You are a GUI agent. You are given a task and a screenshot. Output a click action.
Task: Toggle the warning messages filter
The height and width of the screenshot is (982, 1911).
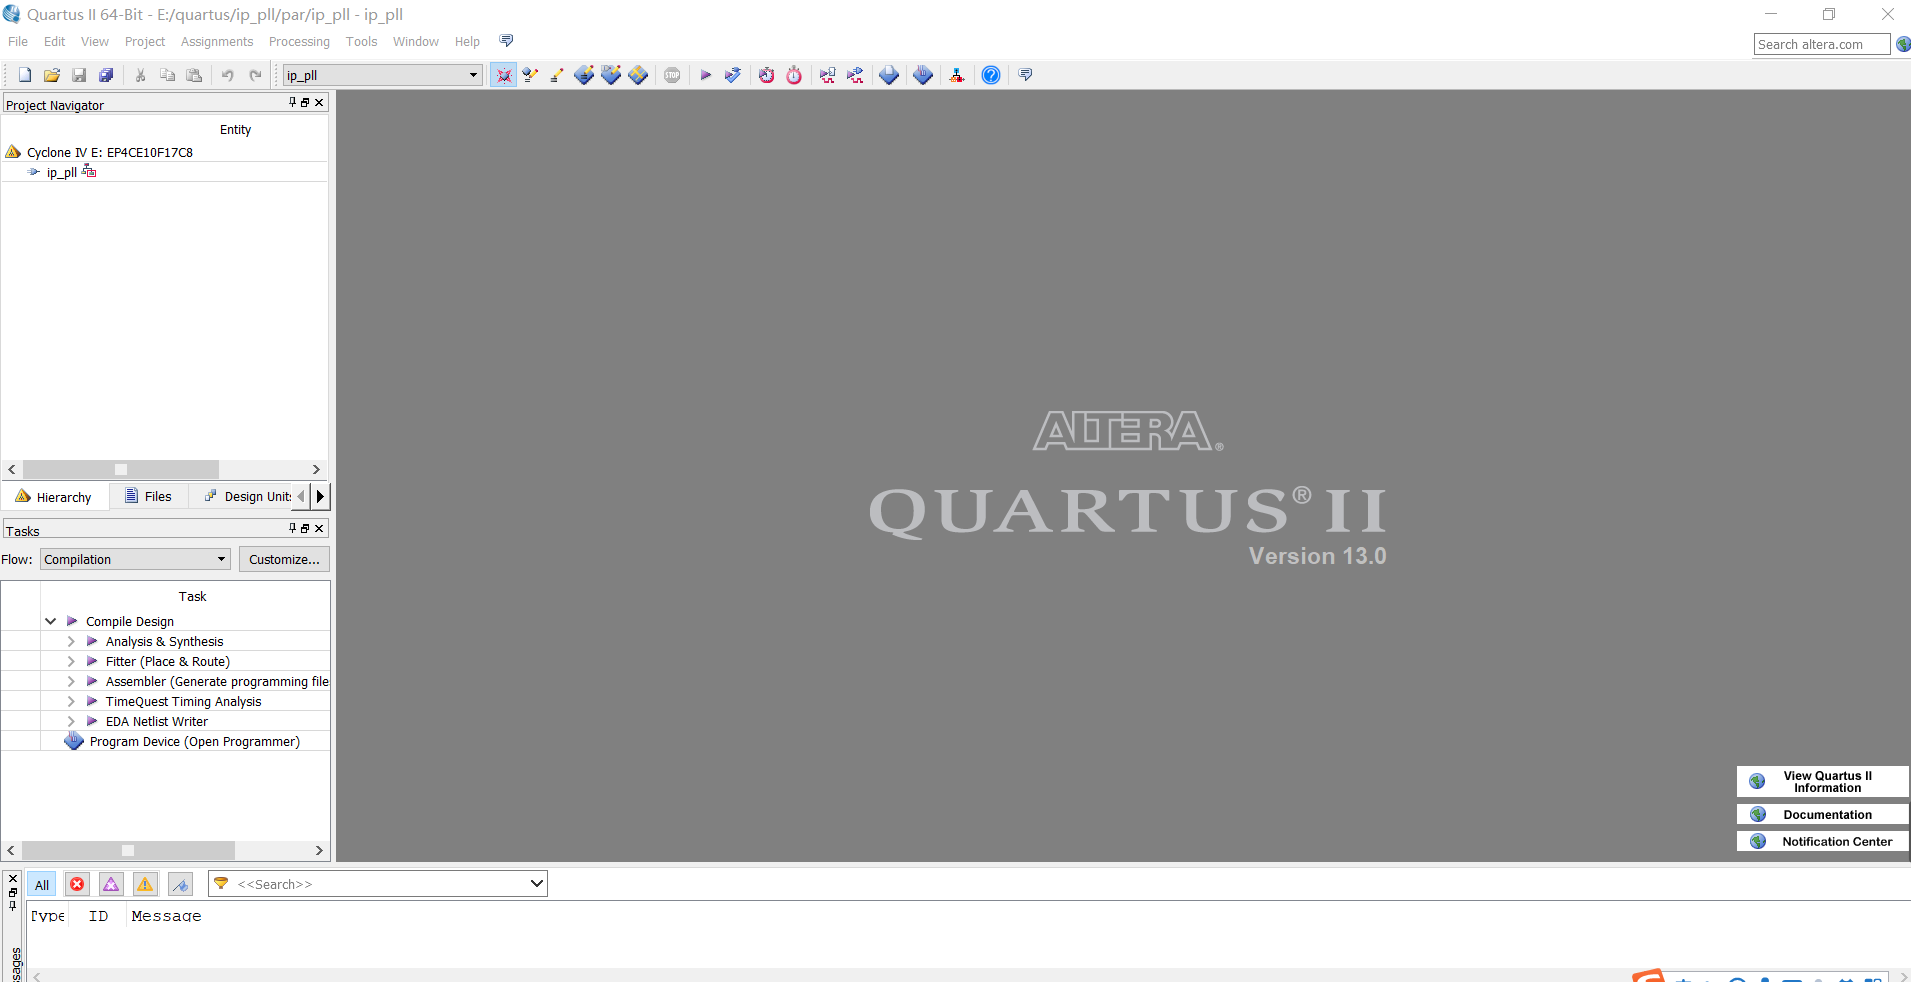[145, 884]
